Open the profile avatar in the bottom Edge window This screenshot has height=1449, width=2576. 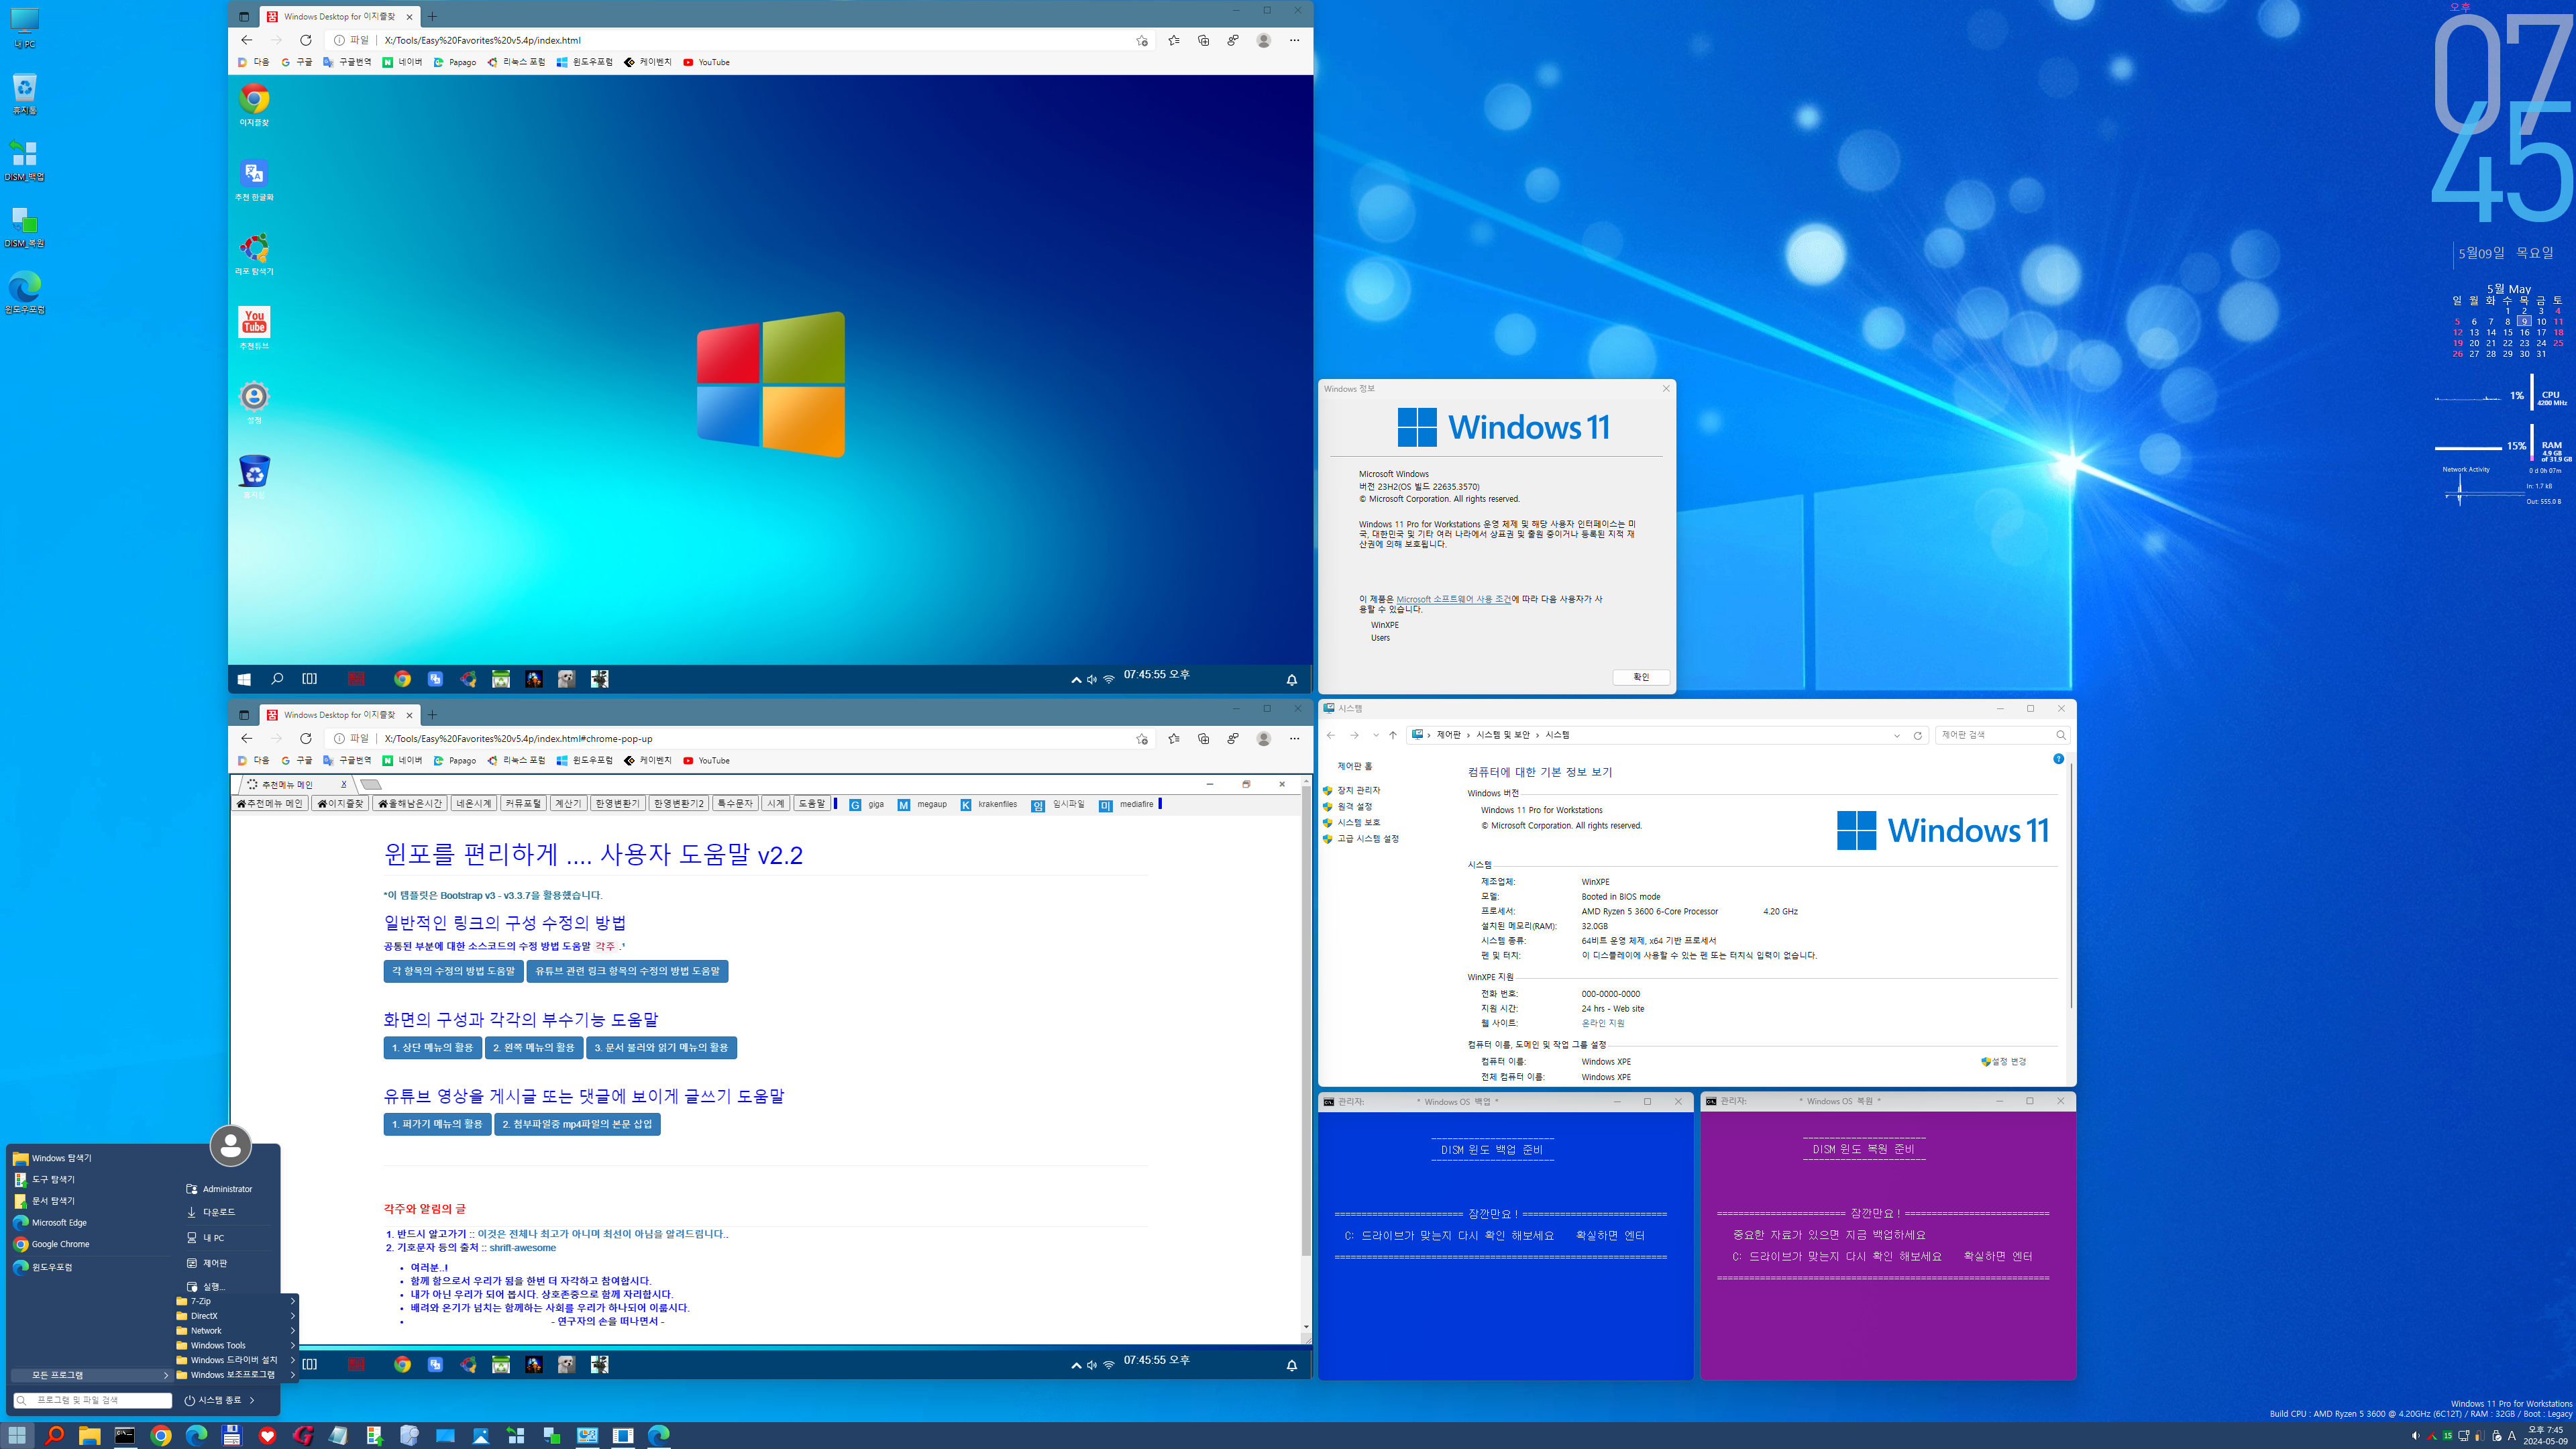(x=1264, y=738)
